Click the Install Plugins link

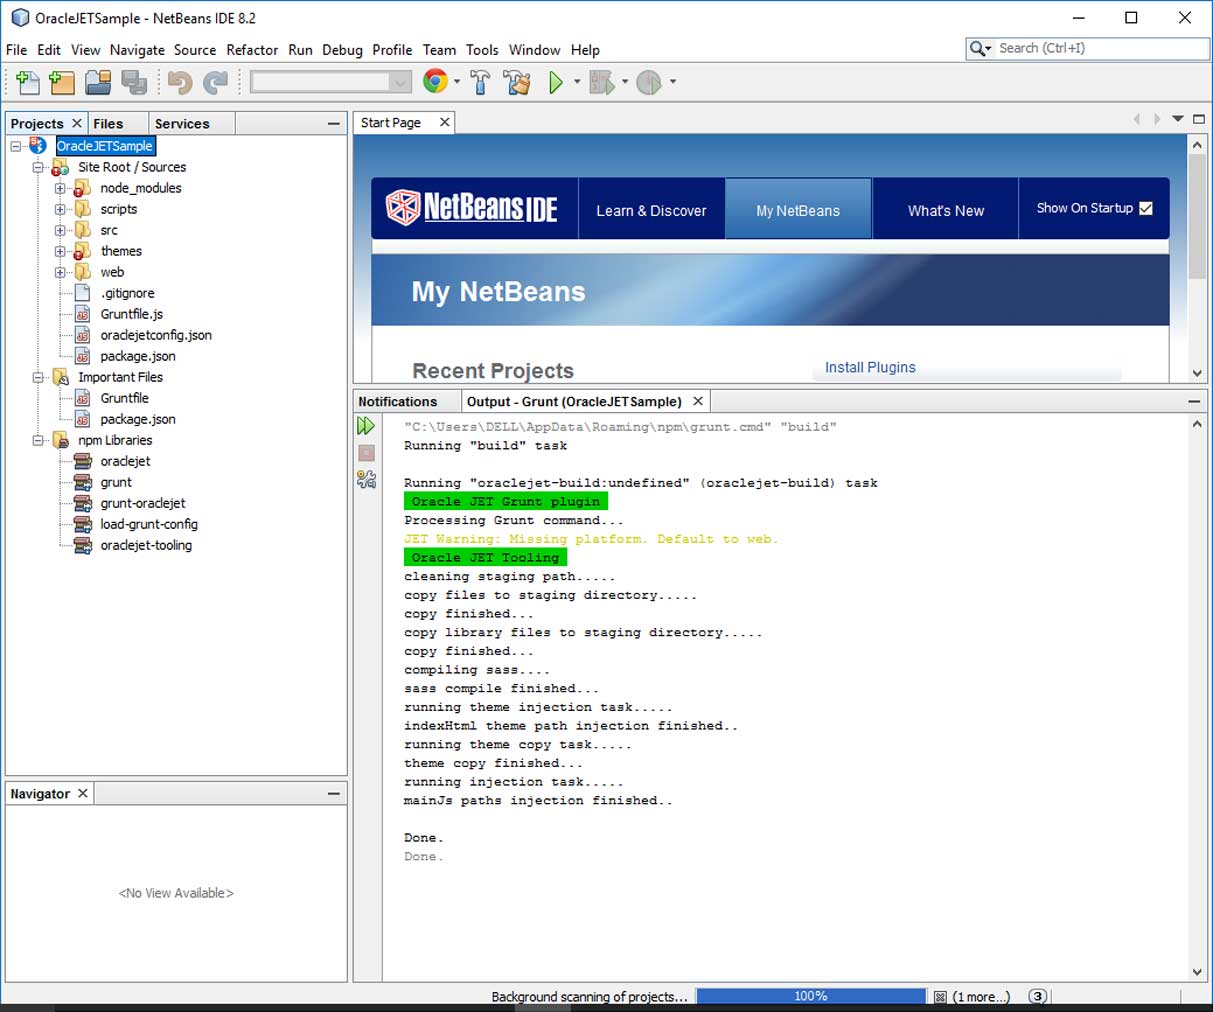(x=870, y=367)
